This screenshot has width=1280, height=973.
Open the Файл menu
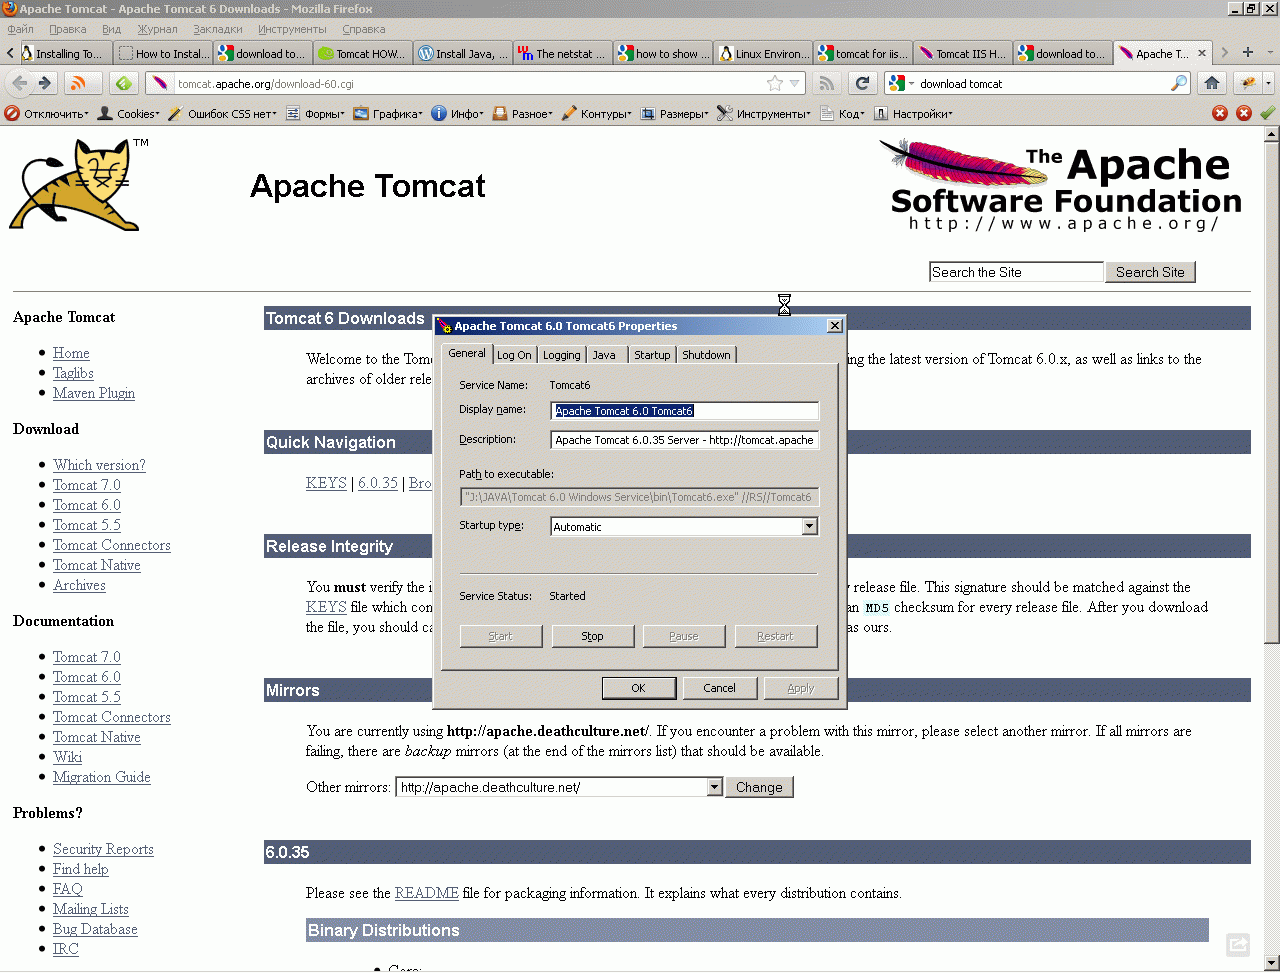pos(20,29)
